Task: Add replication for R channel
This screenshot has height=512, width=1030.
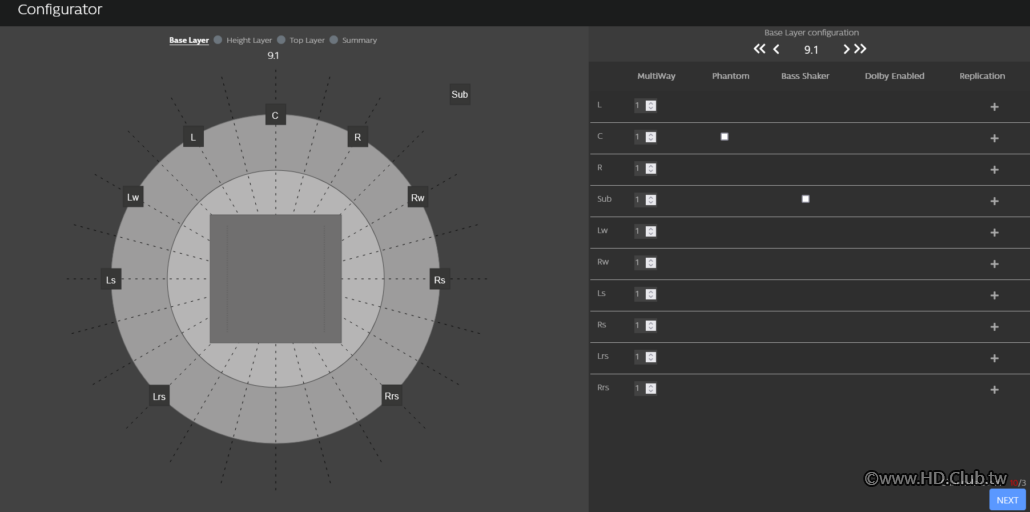Action: [x=994, y=170]
